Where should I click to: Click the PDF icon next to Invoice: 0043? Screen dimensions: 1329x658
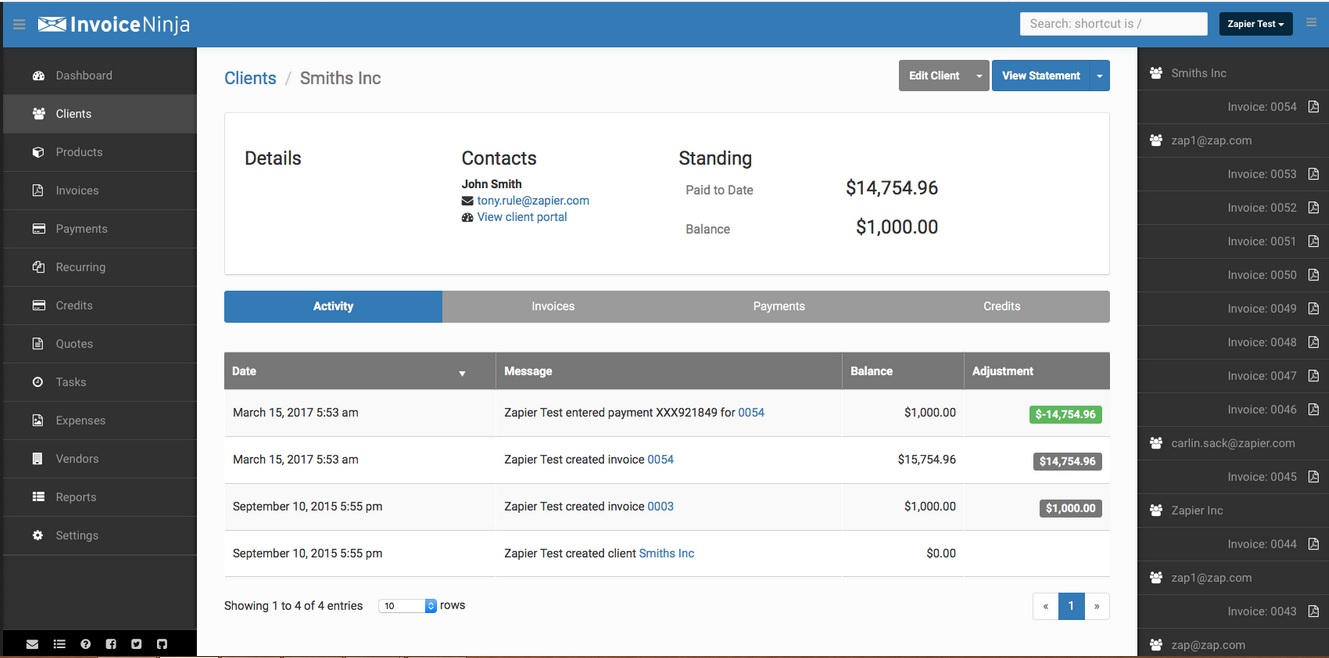(1314, 611)
